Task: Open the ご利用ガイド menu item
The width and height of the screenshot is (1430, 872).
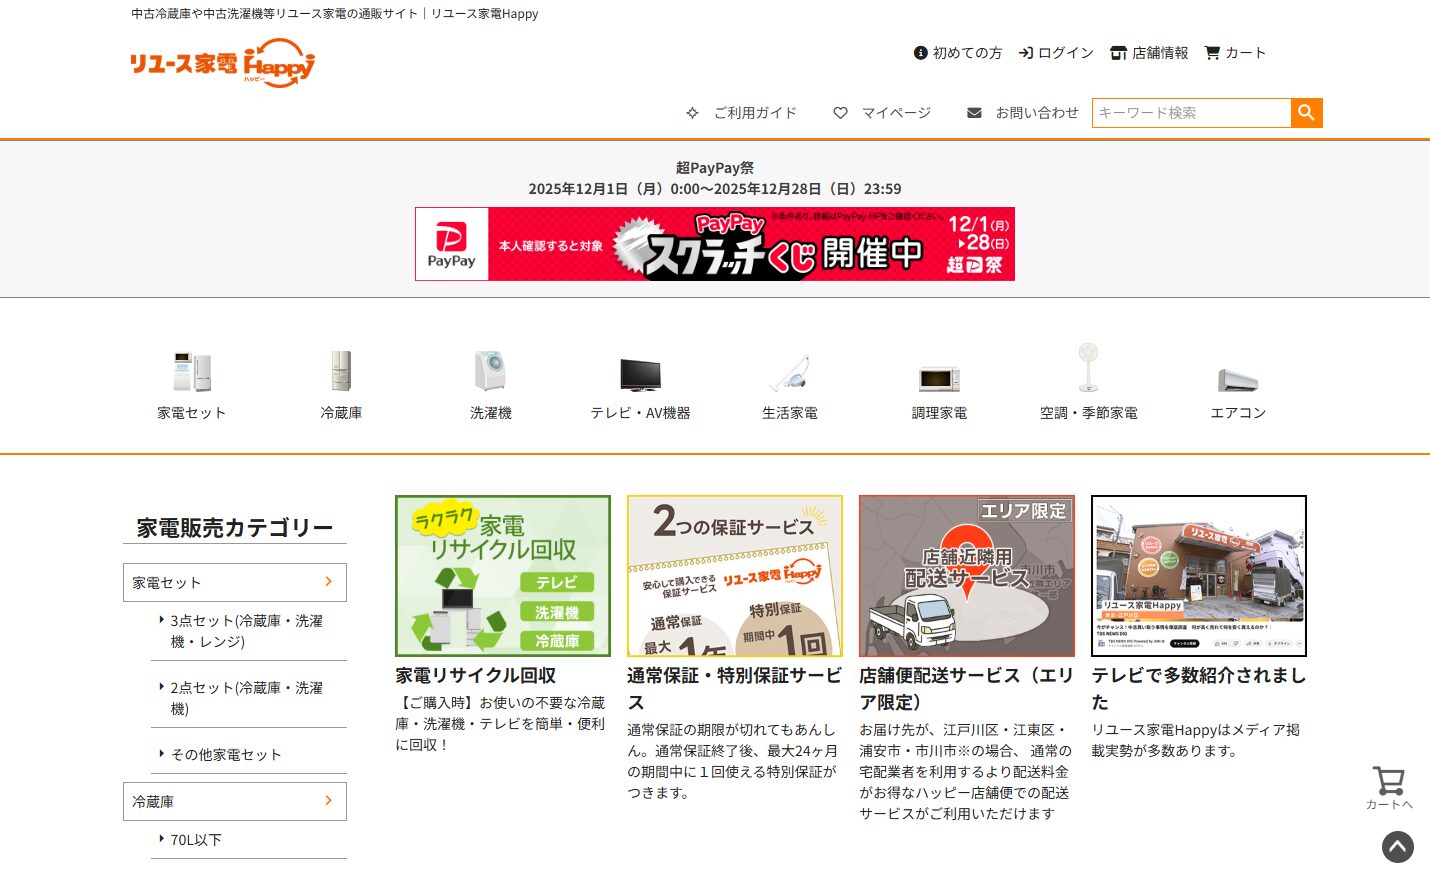Action: (740, 113)
